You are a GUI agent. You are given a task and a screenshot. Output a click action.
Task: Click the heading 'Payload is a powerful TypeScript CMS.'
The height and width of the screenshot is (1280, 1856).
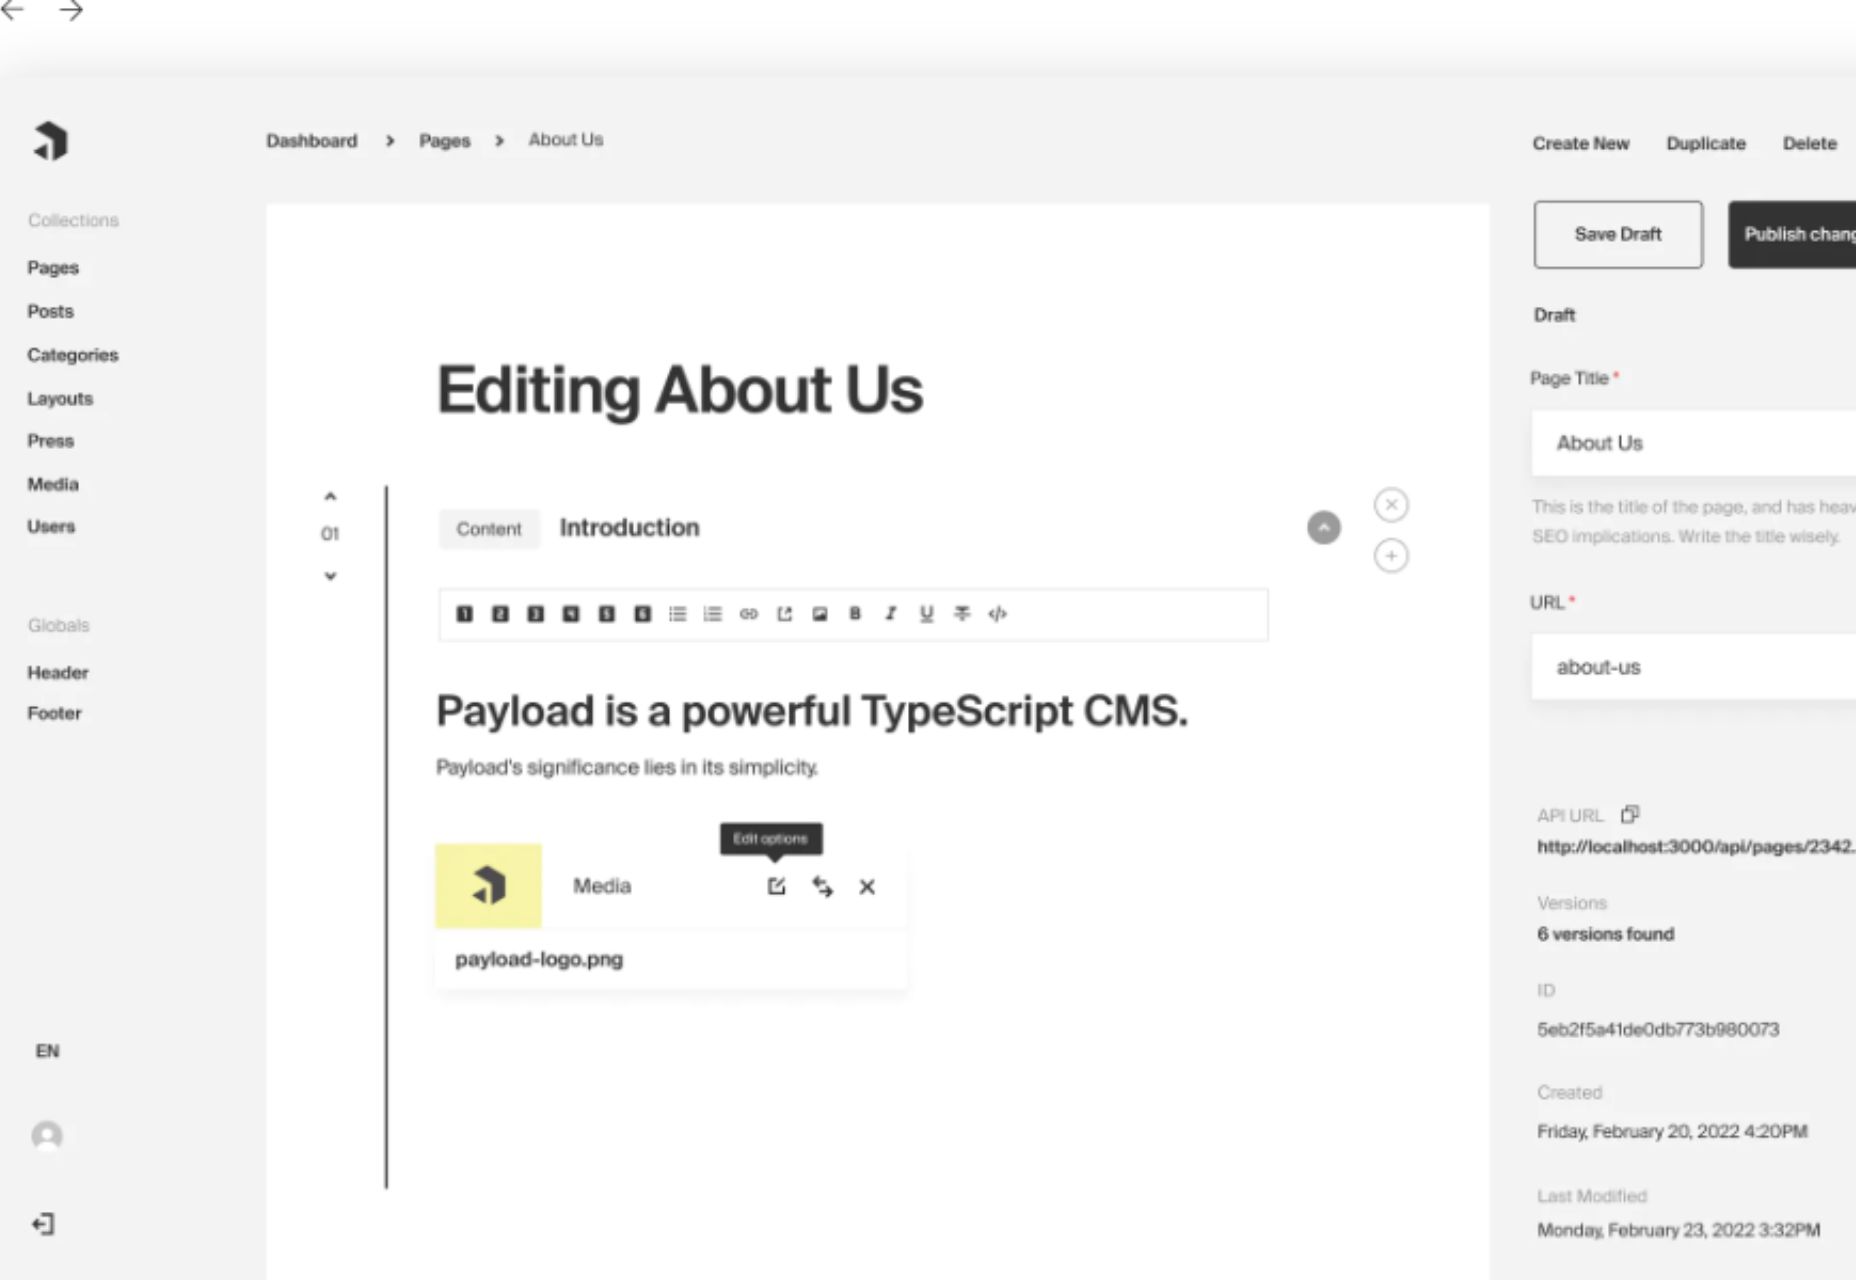tap(812, 711)
